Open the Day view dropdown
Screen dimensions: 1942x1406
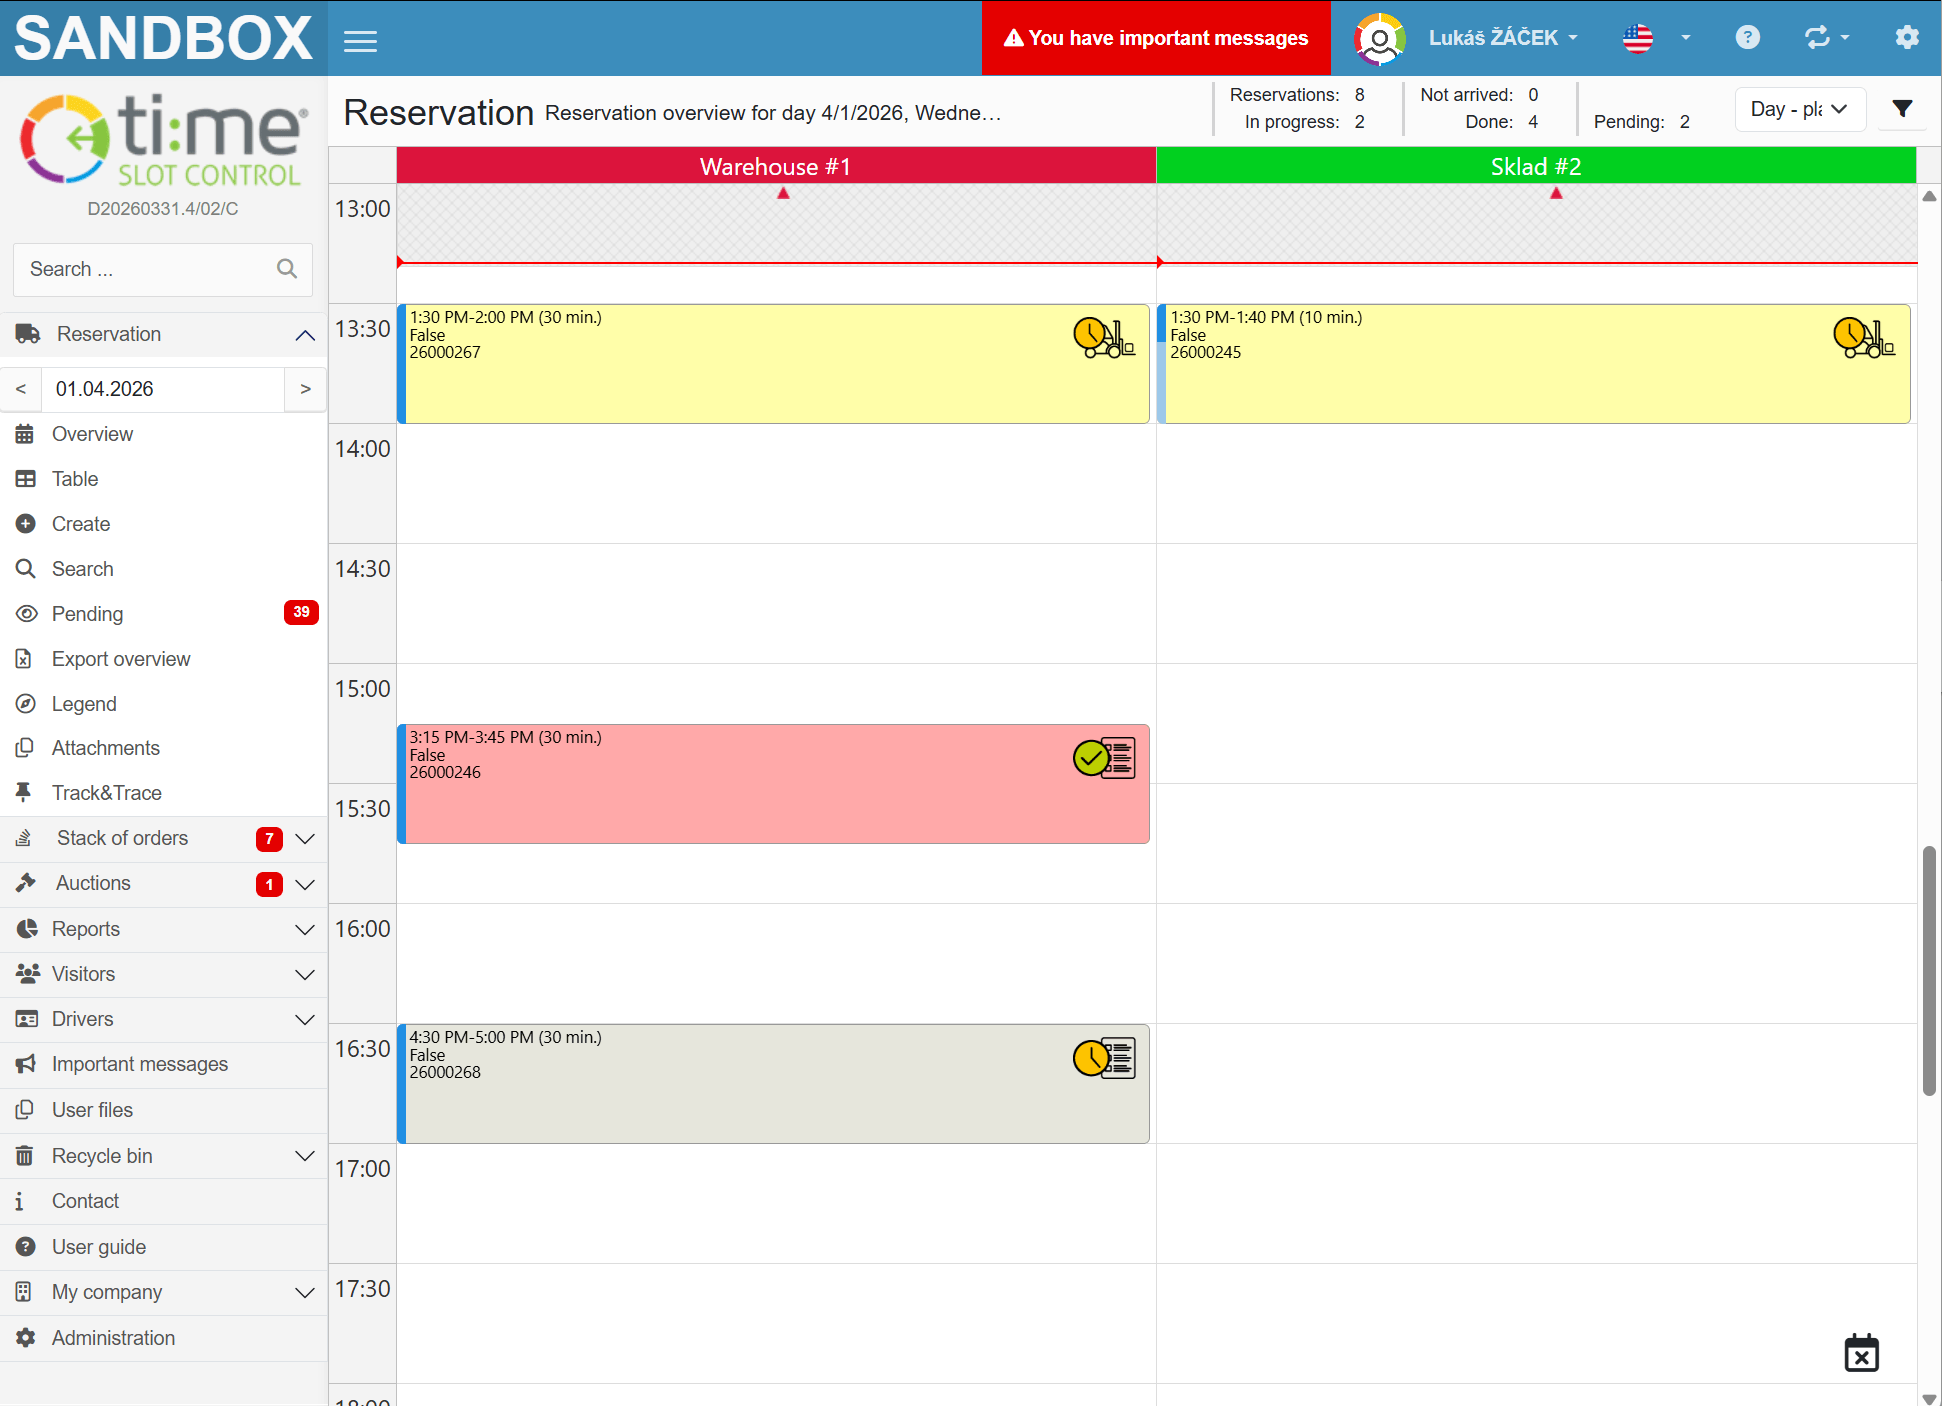pos(1799,109)
